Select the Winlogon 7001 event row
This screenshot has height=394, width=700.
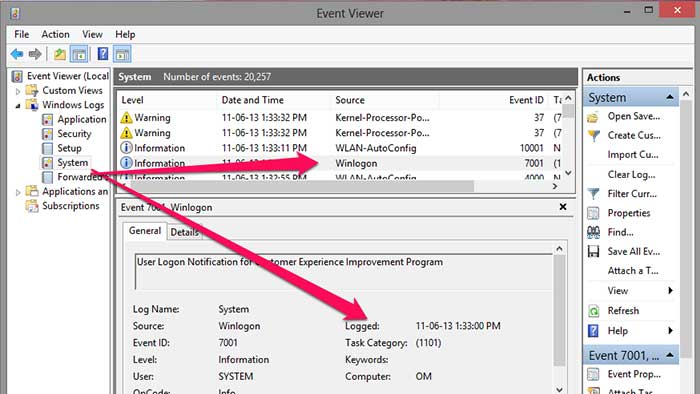[x=340, y=163]
